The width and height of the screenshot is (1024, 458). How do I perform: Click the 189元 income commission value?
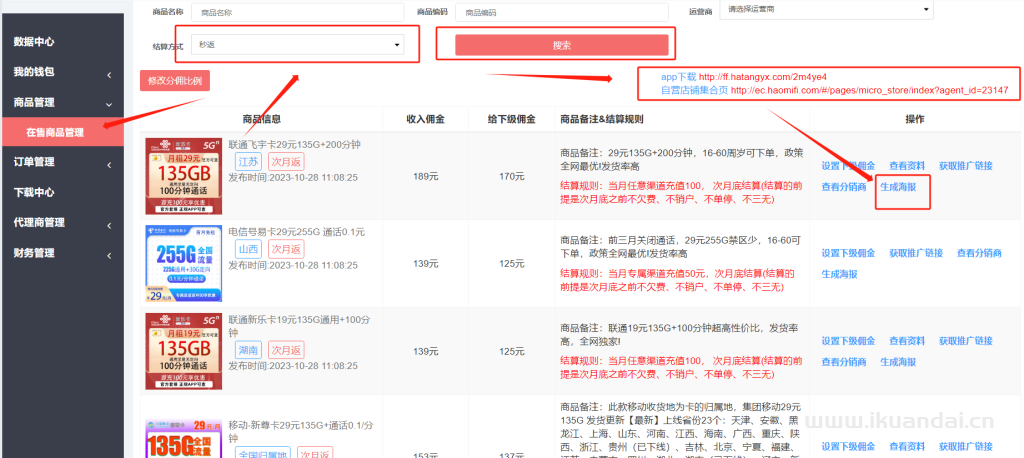pos(425,176)
